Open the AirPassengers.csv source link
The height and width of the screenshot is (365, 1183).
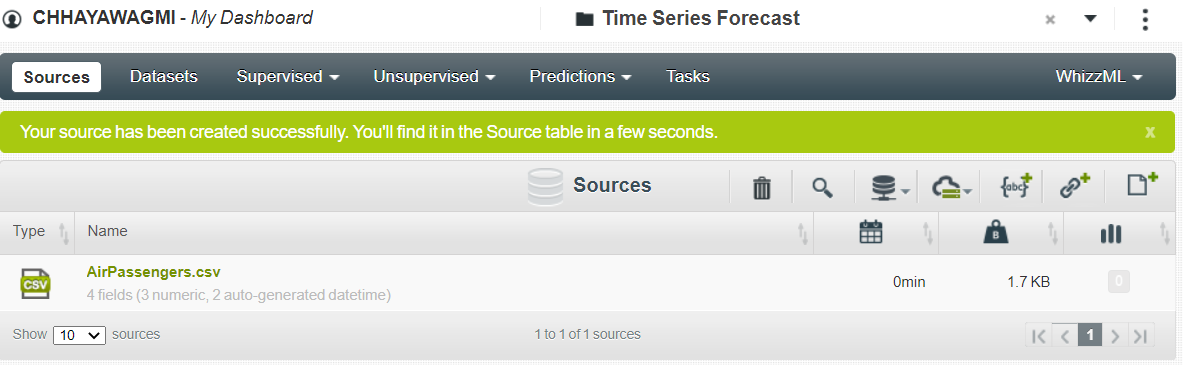(x=153, y=272)
